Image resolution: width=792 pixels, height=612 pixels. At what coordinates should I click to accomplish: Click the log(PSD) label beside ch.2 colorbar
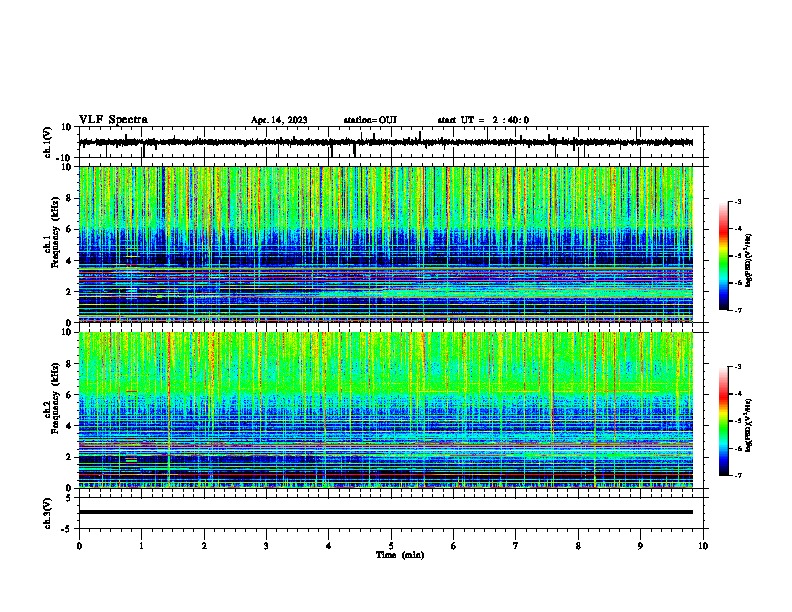coord(749,425)
